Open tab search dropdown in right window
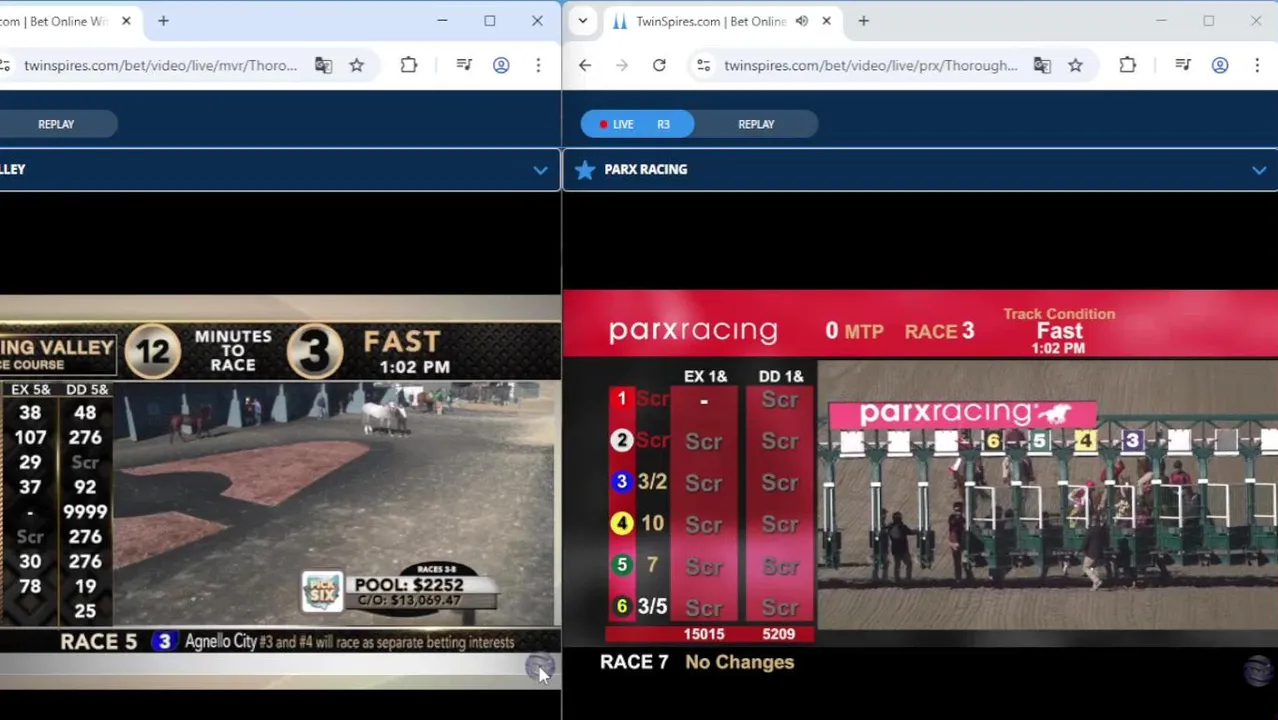This screenshot has height=720, width=1278. coord(583,21)
